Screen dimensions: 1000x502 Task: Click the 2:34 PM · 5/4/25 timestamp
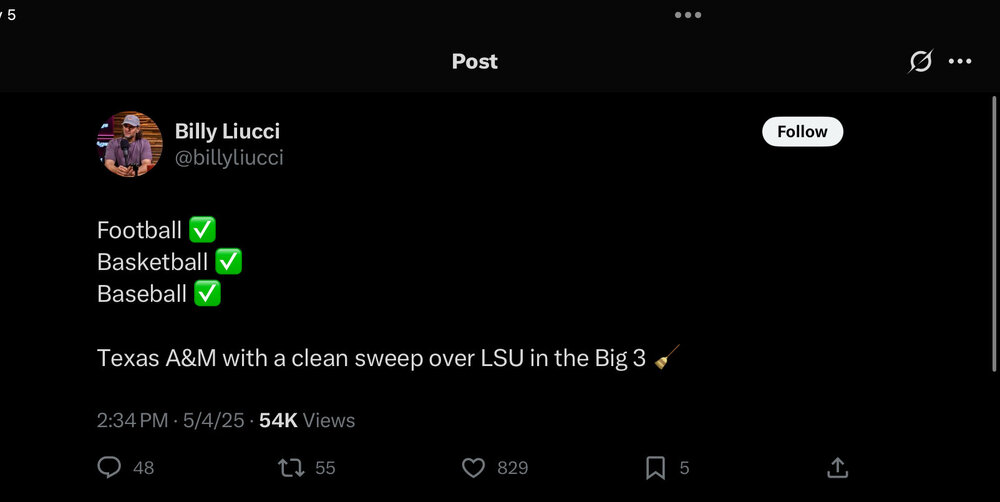click(170, 421)
